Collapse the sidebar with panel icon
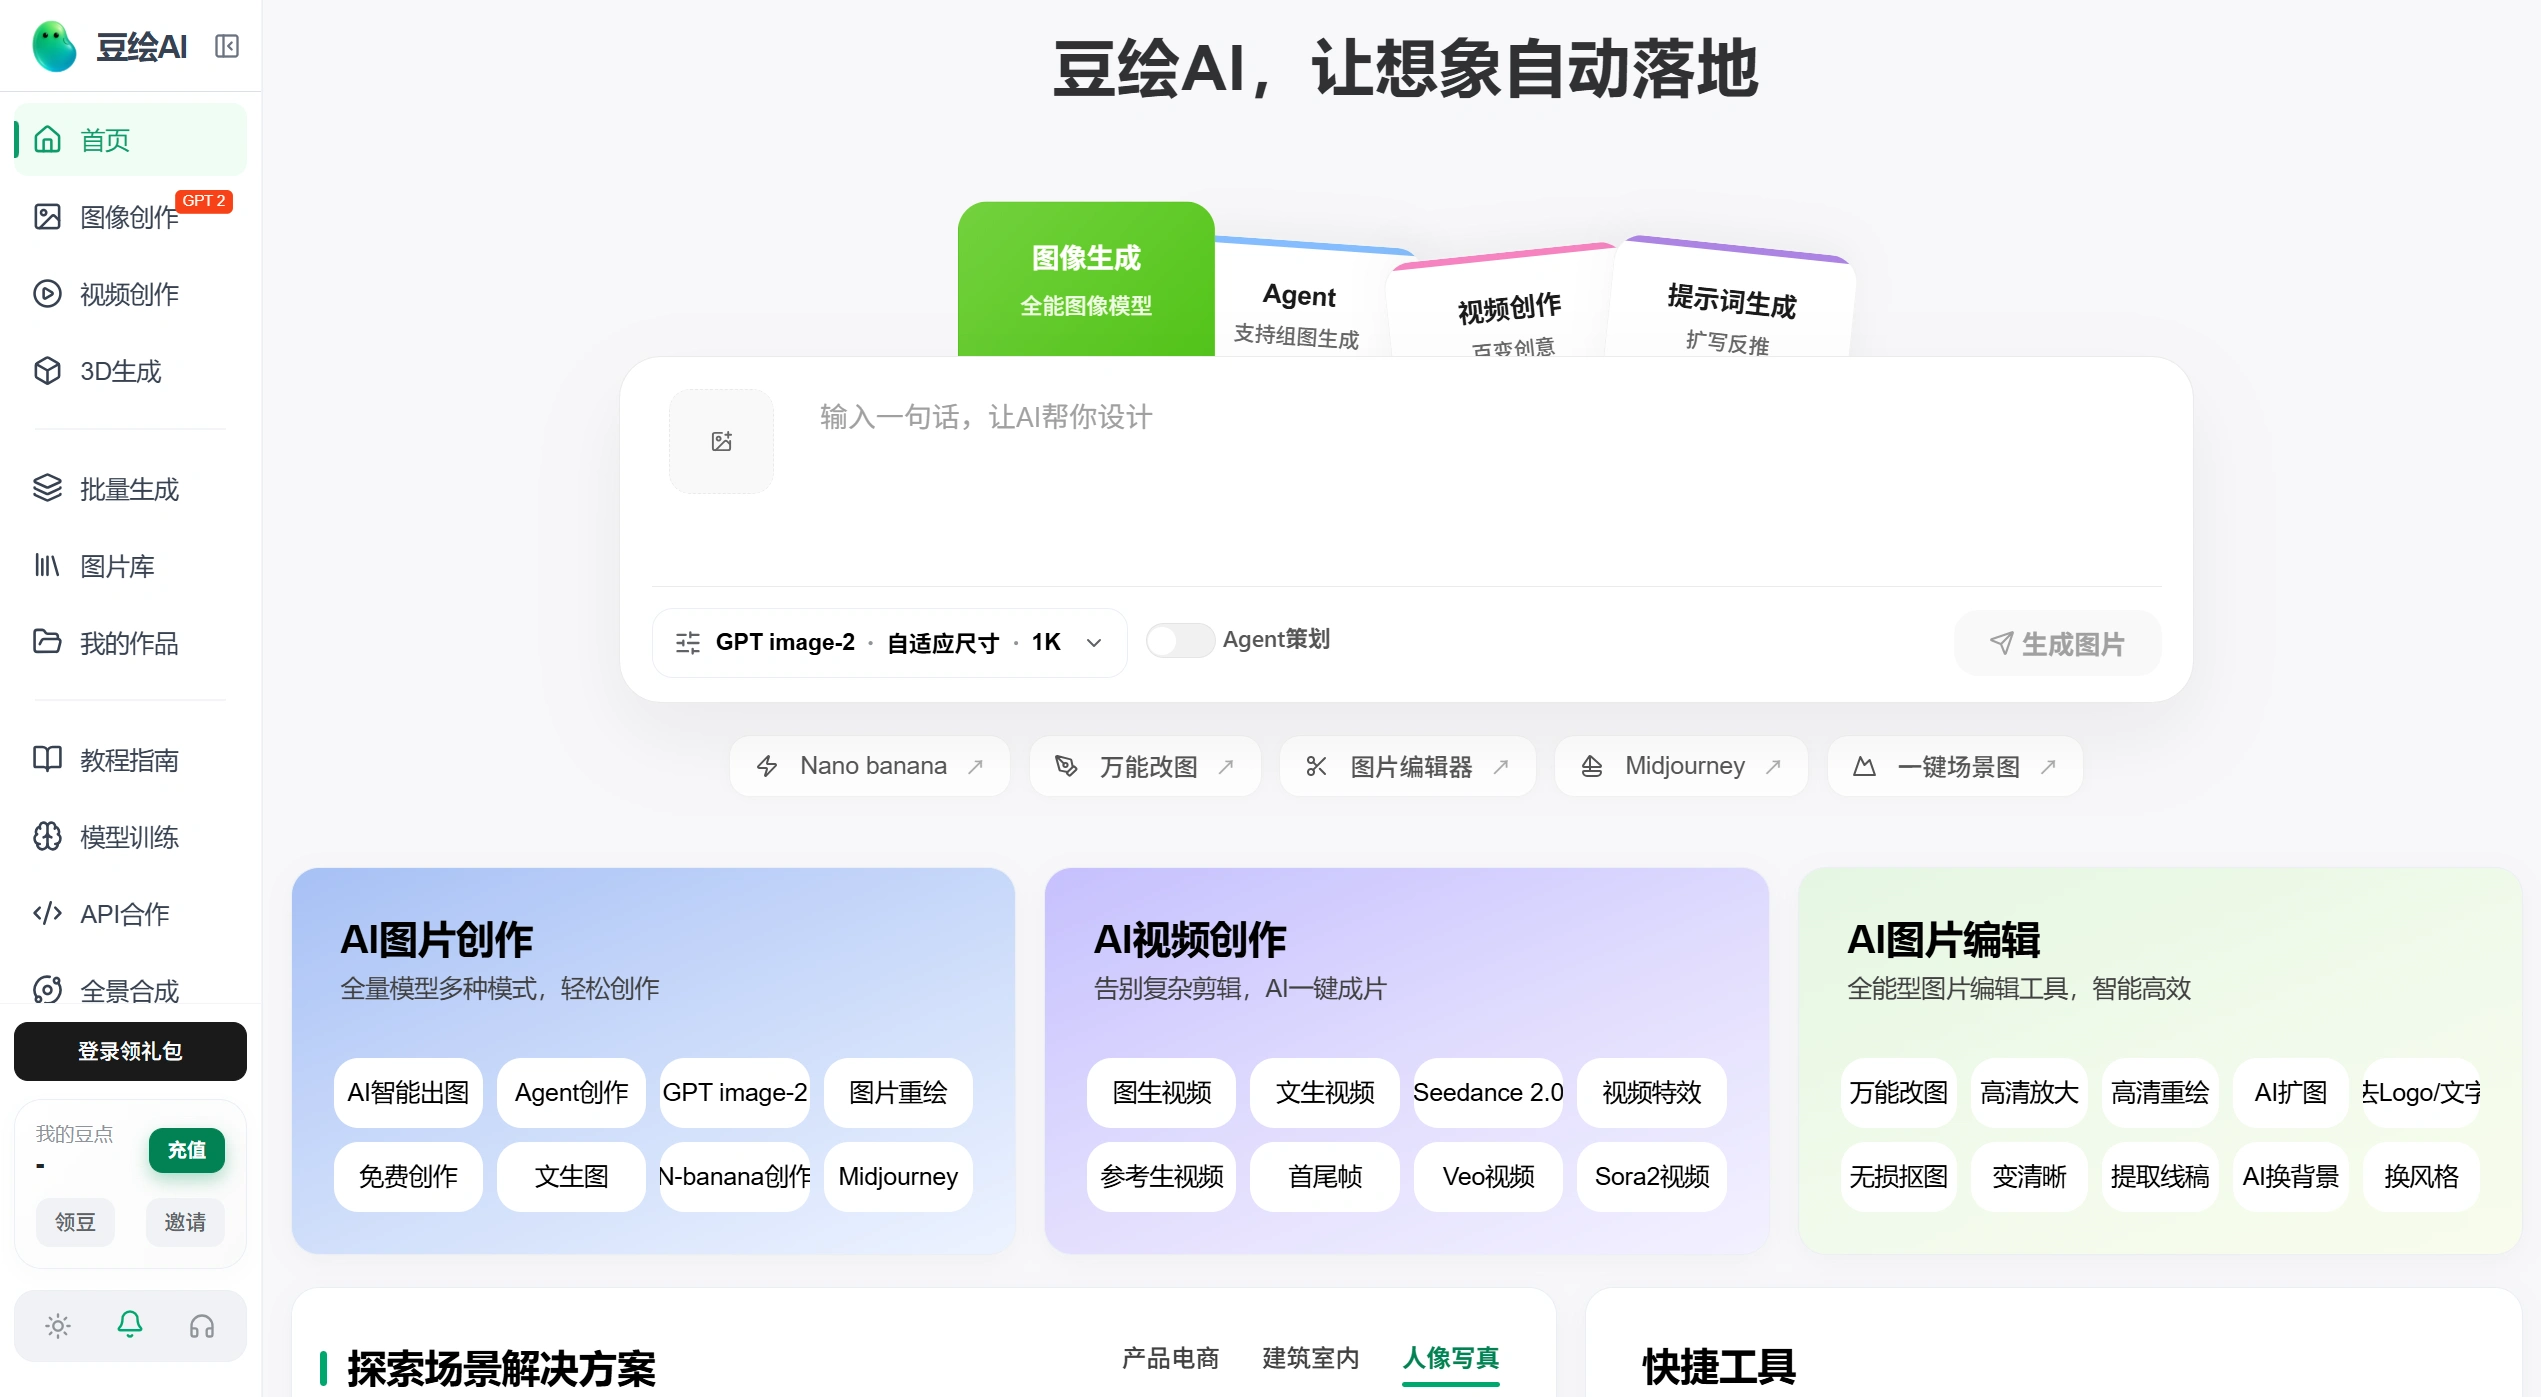This screenshot has height=1397, width=2541. pyautogui.click(x=227, y=46)
